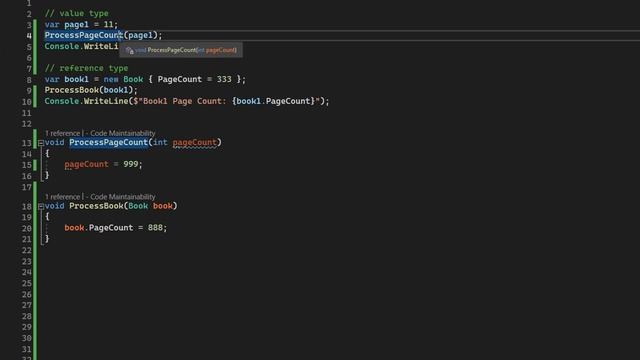Image resolution: width=640 pixels, height=360 pixels.
Task: Click 'ProcessPageCount' method name on line 13
Action: point(108,142)
